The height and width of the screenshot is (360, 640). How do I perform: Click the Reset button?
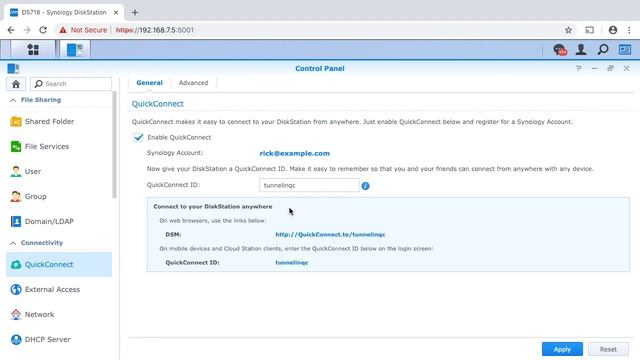pos(608,349)
